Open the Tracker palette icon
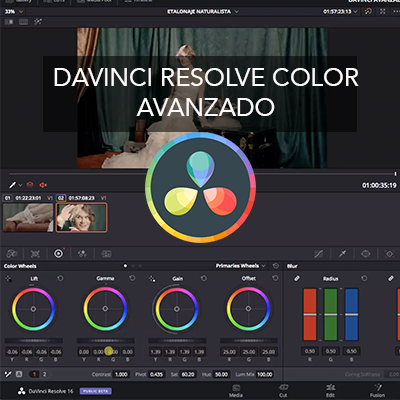 (x=389, y=254)
